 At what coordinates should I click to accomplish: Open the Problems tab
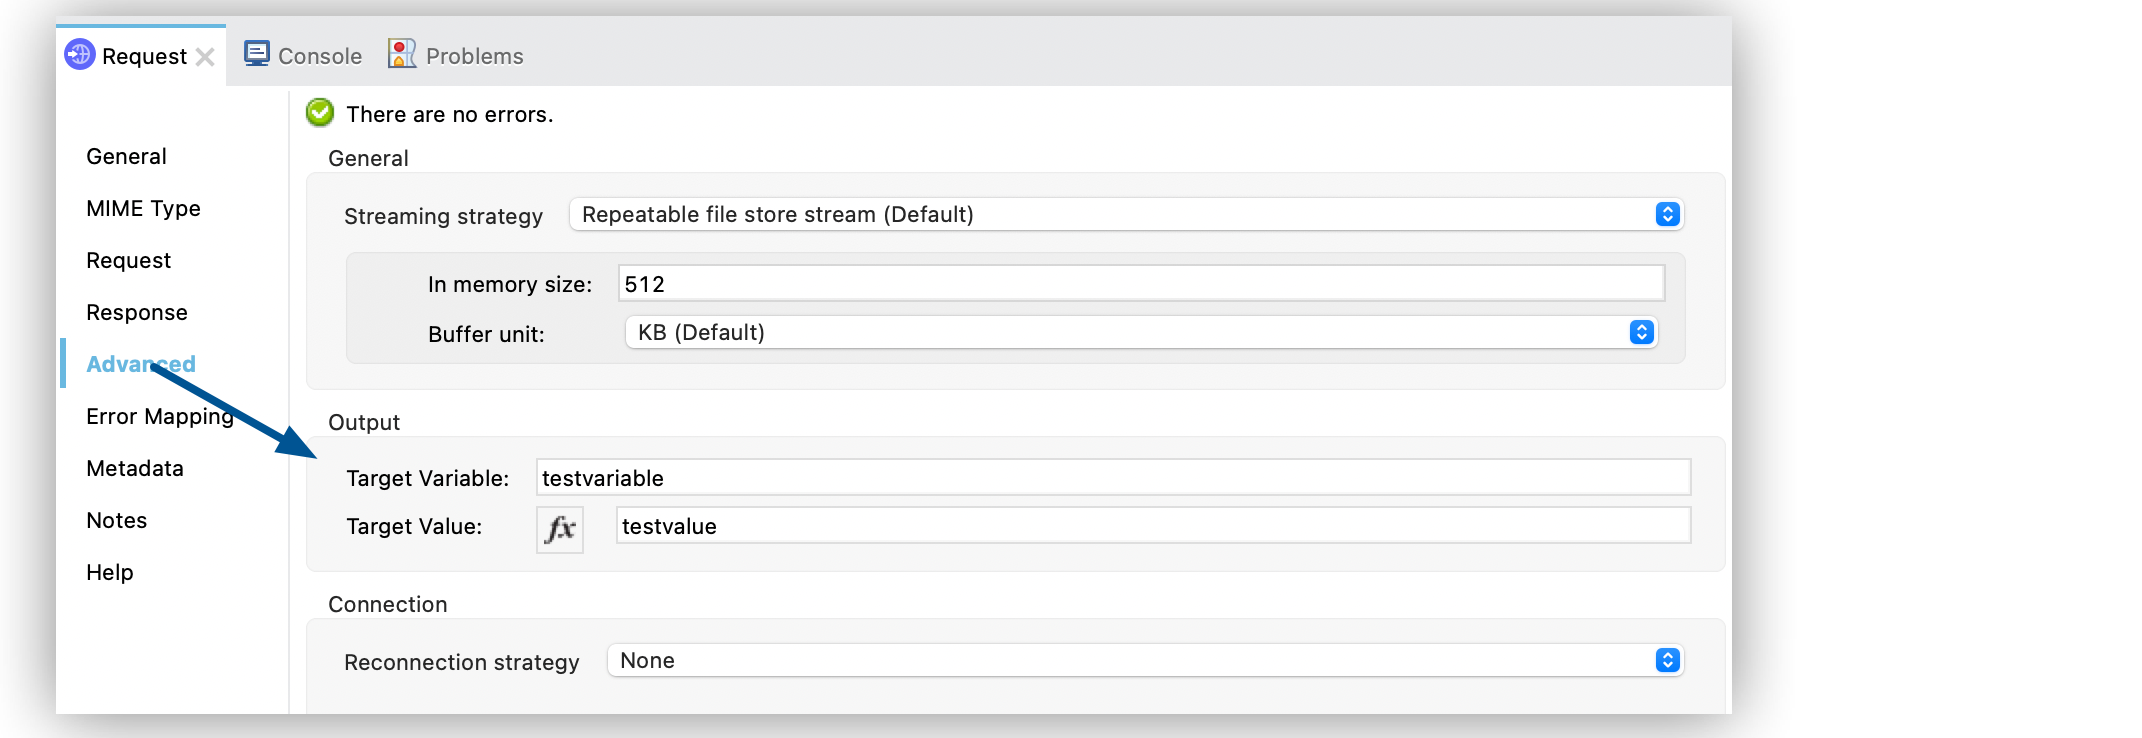pyautogui.click(x=474, y=56)
